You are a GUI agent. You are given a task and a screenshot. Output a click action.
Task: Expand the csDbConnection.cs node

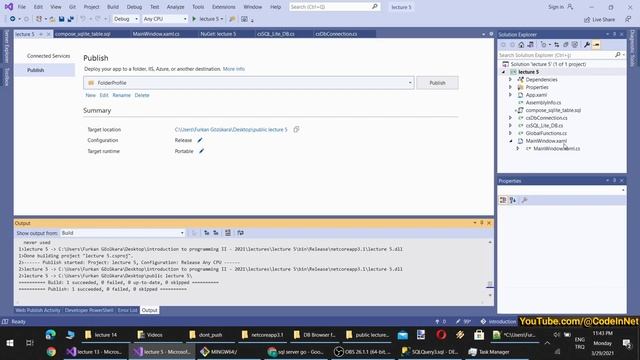coord(510,118)
